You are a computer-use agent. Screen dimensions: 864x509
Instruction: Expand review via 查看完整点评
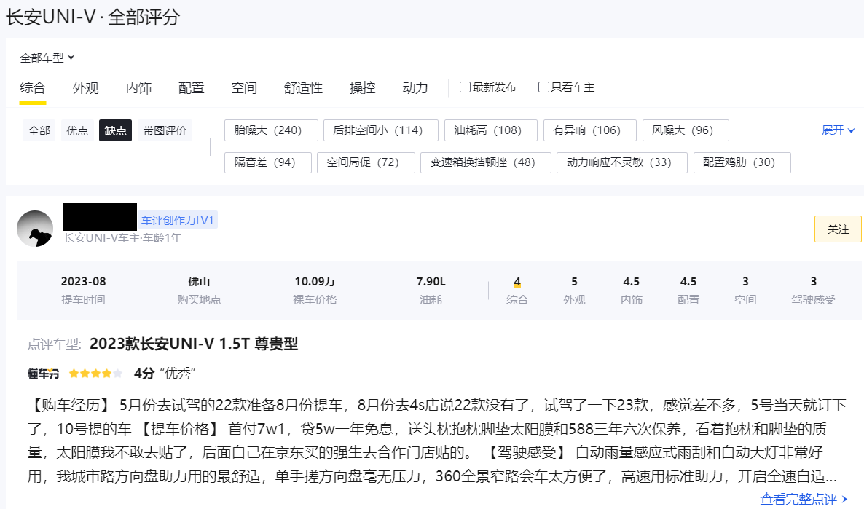click(x=803, y=498)
